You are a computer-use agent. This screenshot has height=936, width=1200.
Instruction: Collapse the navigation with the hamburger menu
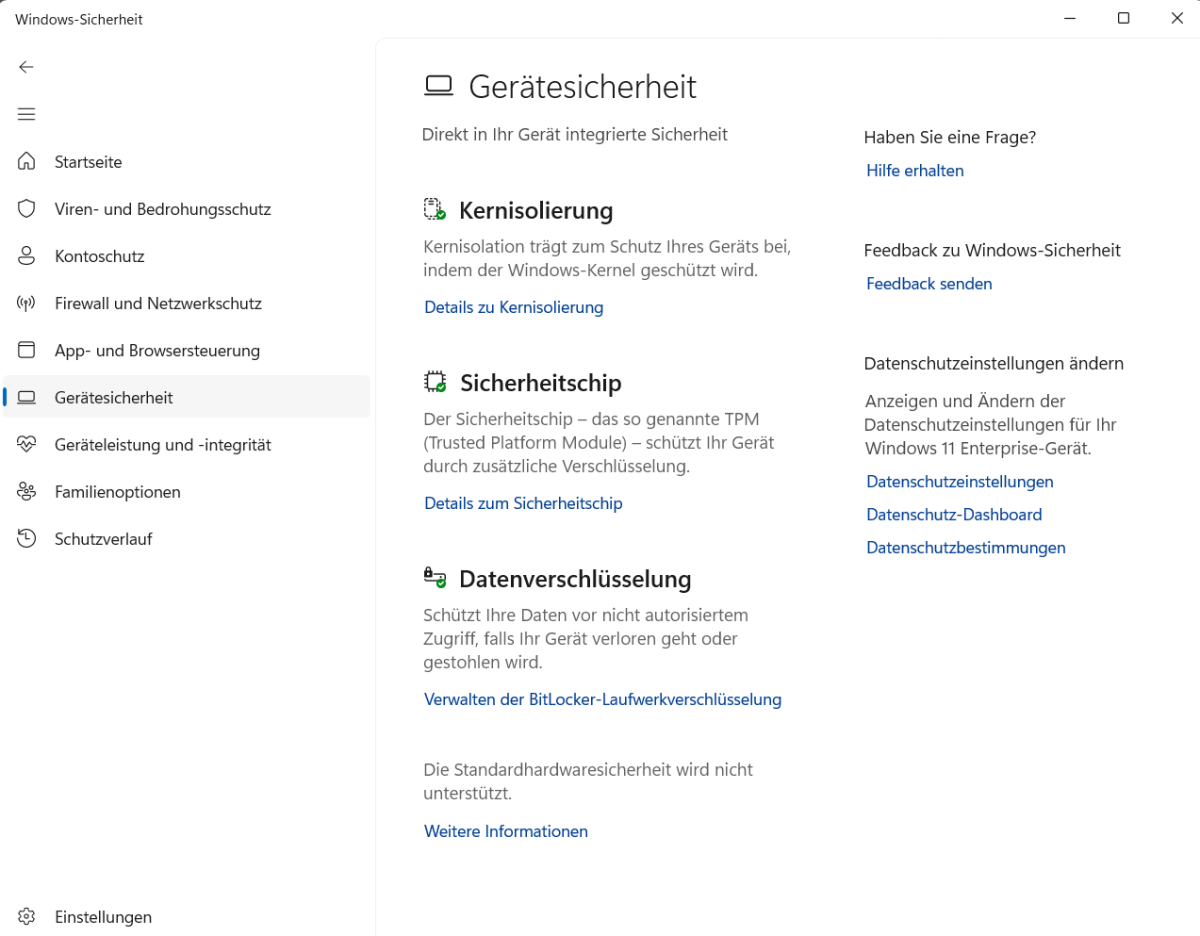(26, 114)
